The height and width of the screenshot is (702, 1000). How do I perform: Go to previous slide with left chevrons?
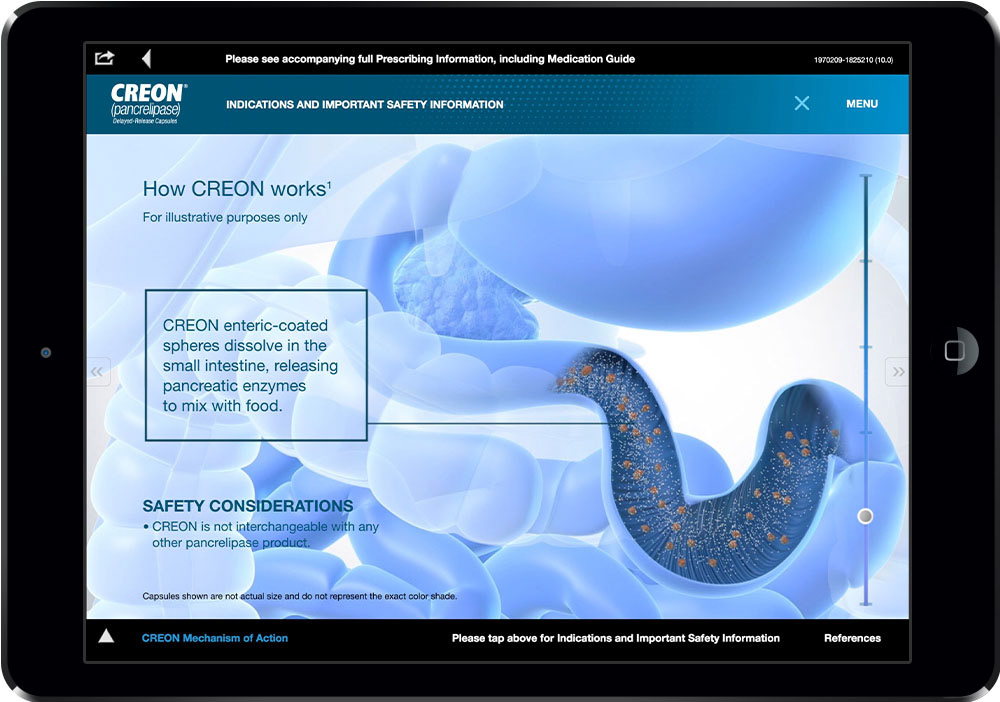97,372
